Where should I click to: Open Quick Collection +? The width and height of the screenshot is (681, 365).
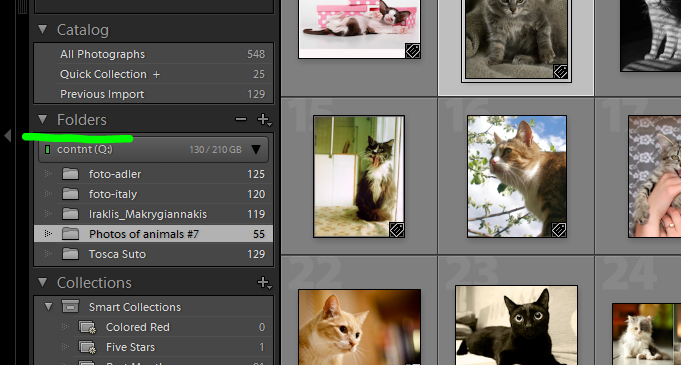pyautogui.click(x=153, y=74)
